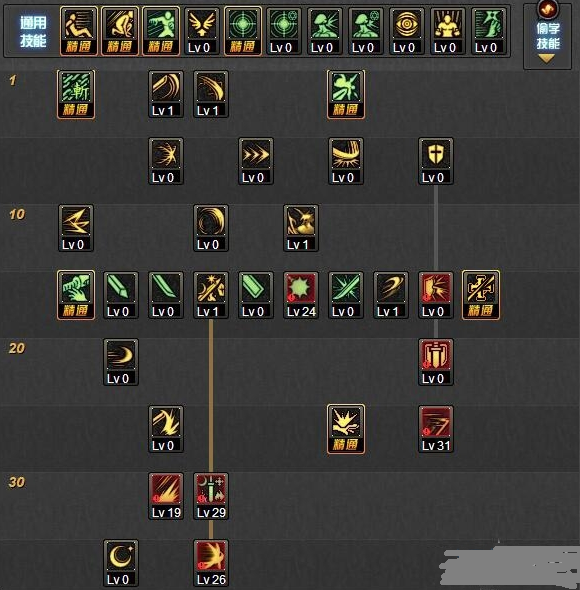Select the shield with cross skill

click(435, 161)
